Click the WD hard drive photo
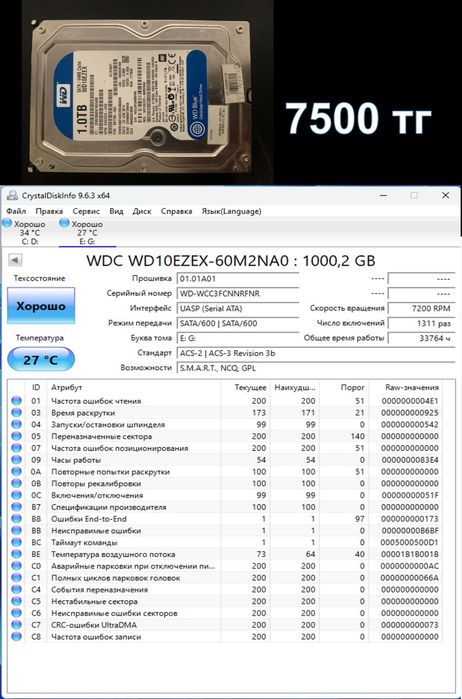This screenshot has width=462, height=699. tap(144, 98)
